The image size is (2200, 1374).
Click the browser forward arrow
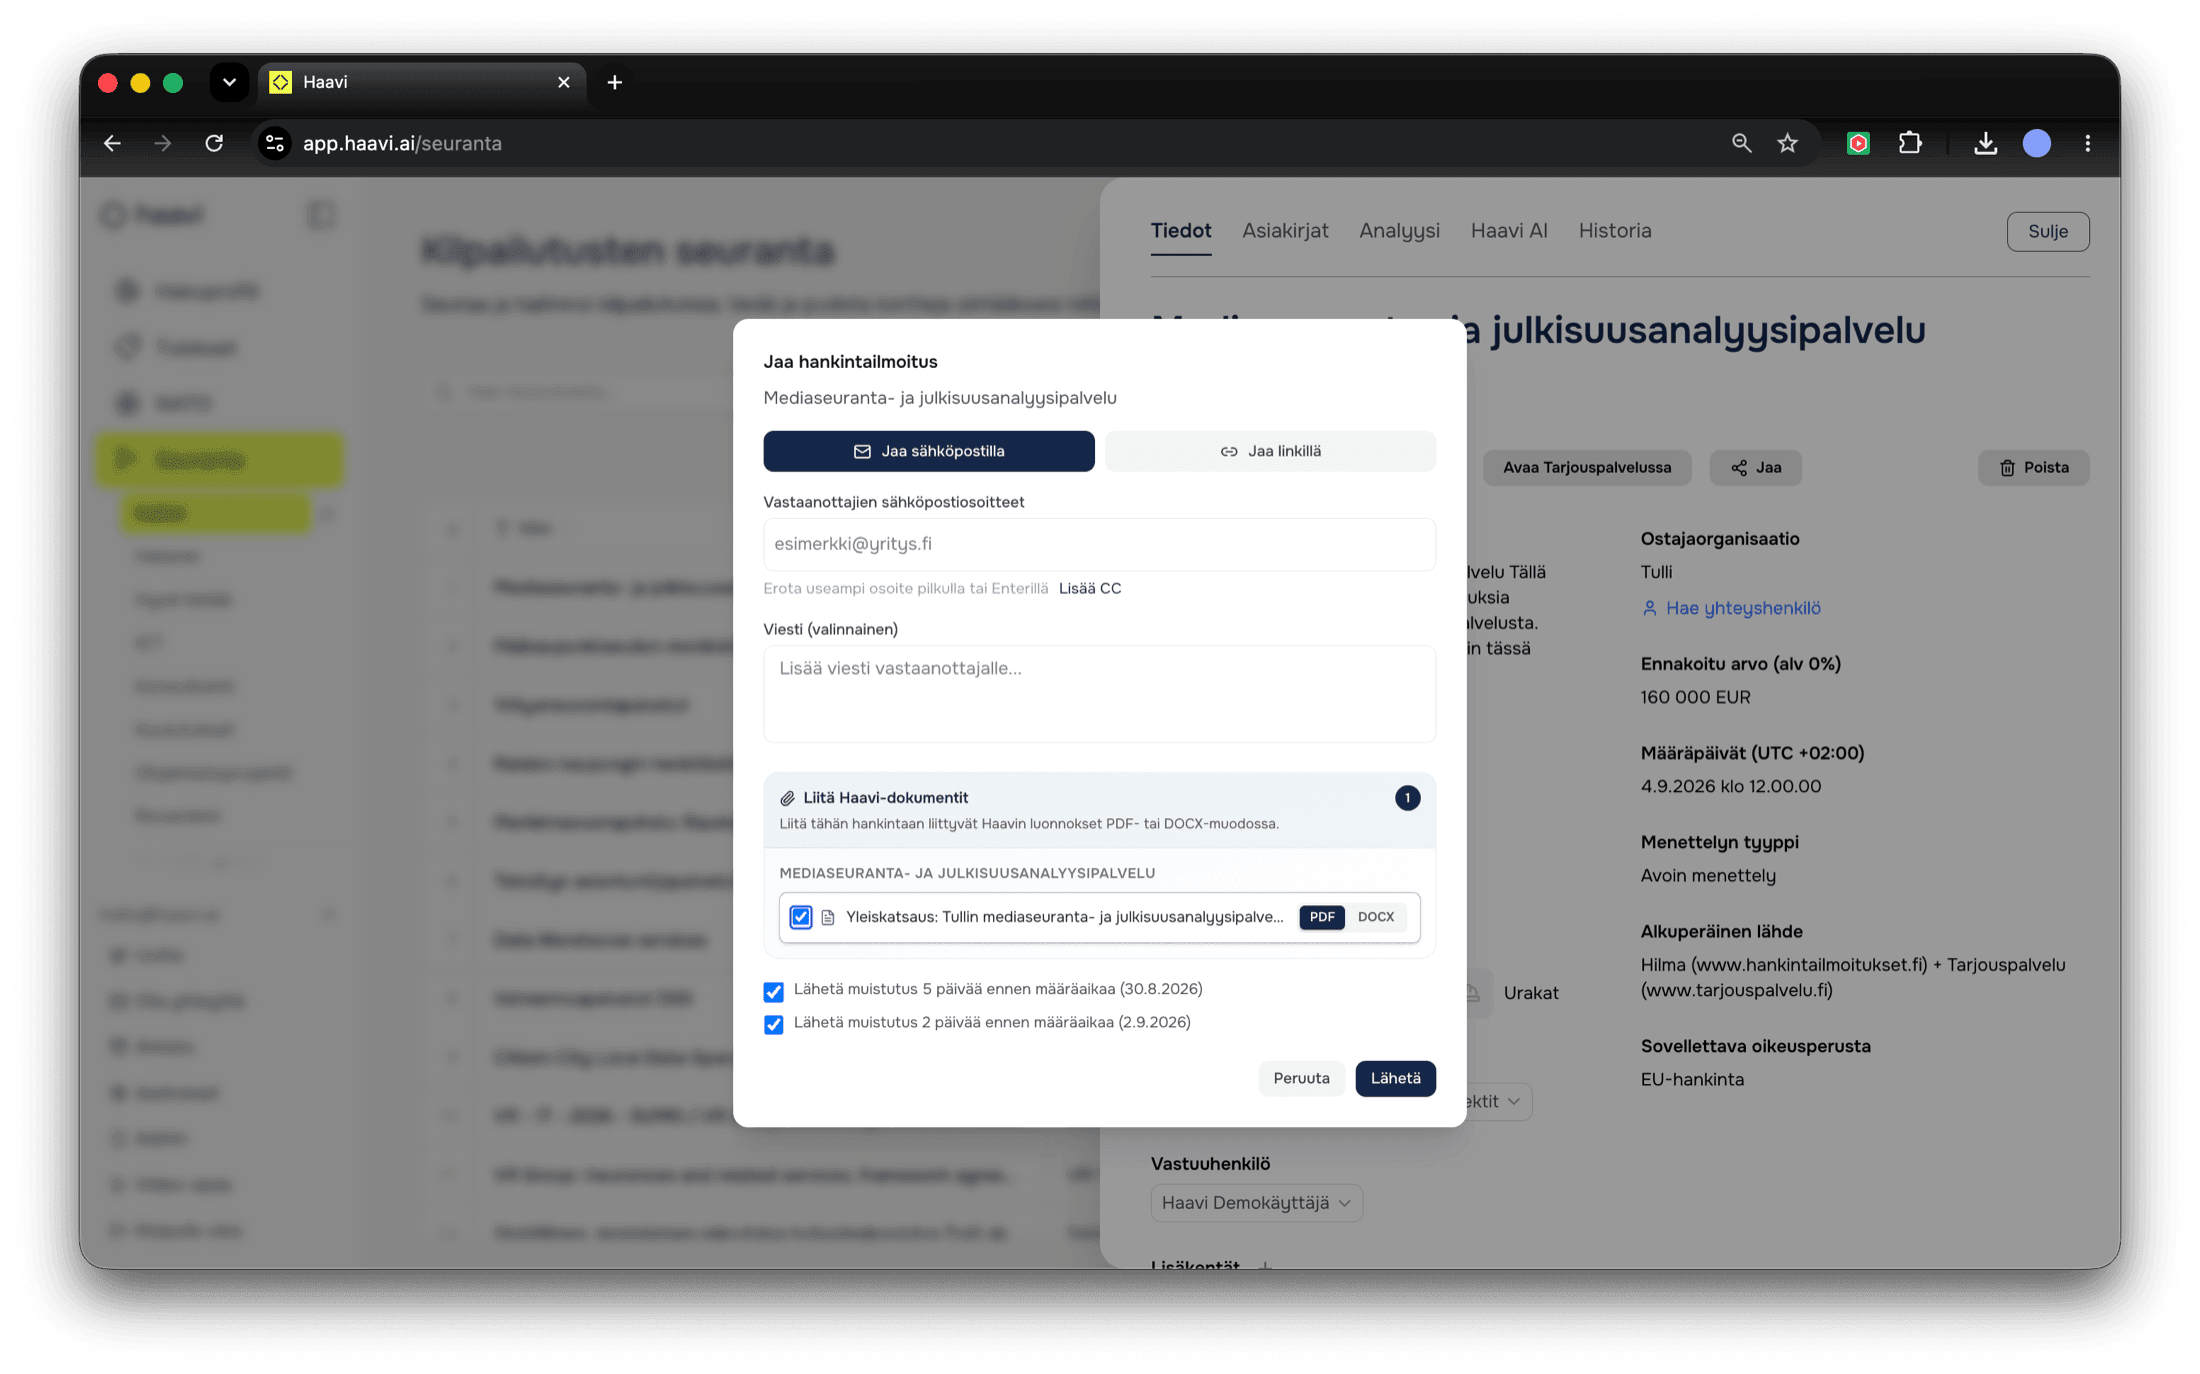163,143
